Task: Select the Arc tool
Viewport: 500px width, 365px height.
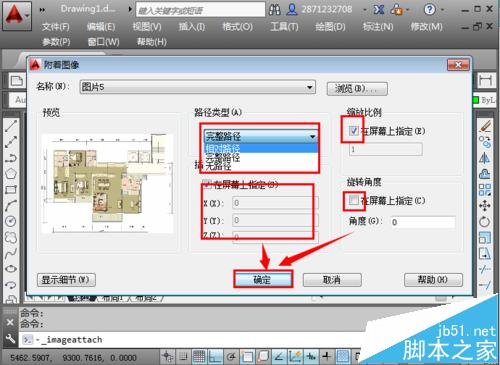Action: pyautogui.click(x=11, y=205)
